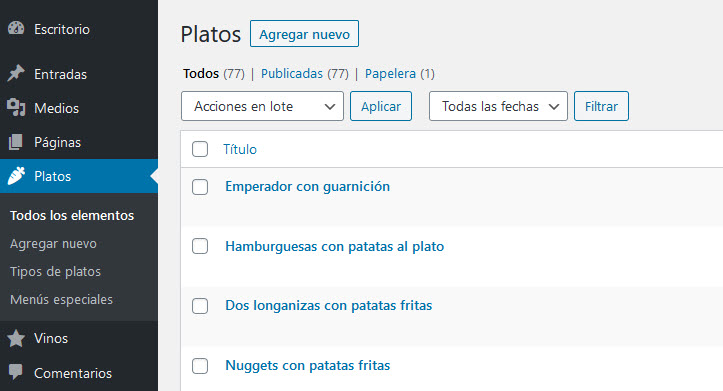Select checkbox for Nuggets con patatas fritas
The width and height of the screenshot is (723, 391).
(200, 366)
